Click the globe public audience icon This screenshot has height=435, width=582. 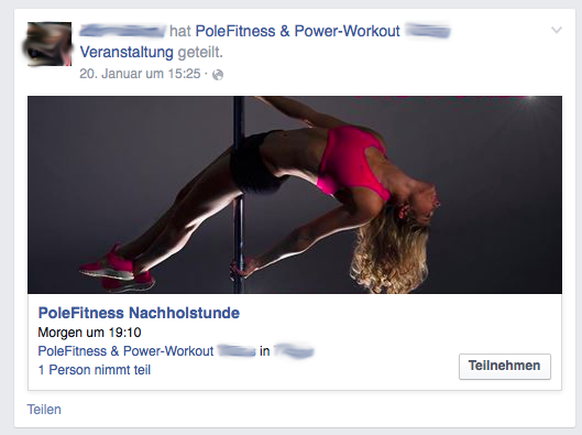point(218,75)
